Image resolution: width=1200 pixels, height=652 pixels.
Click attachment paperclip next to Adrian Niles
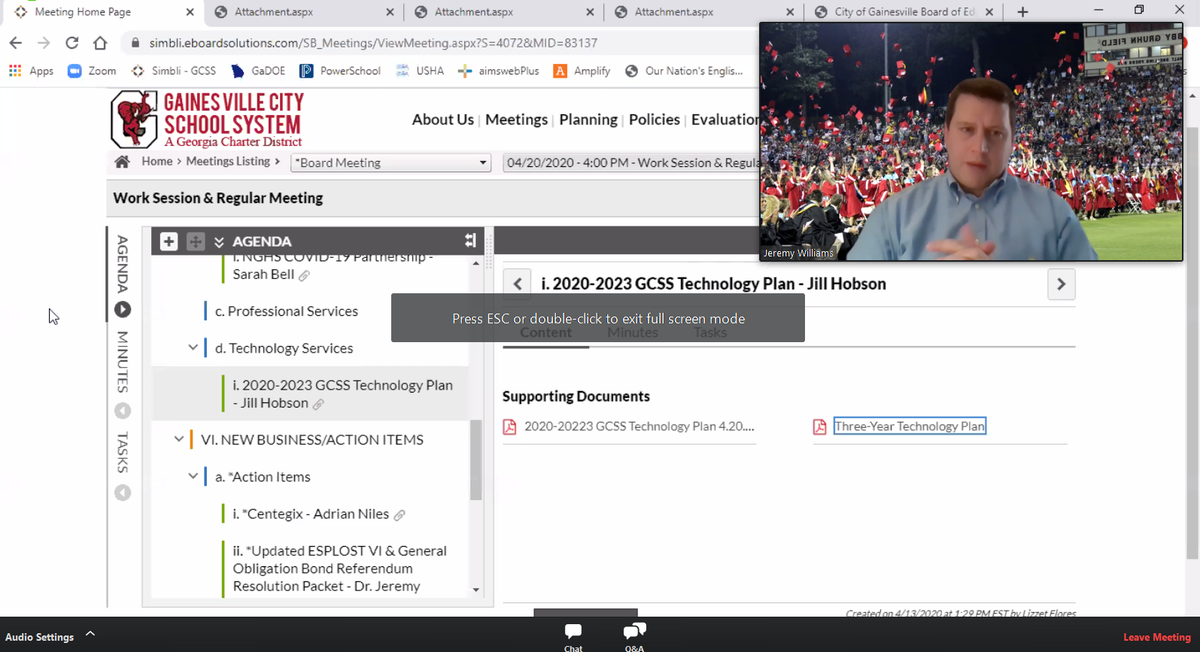(399, 515)
